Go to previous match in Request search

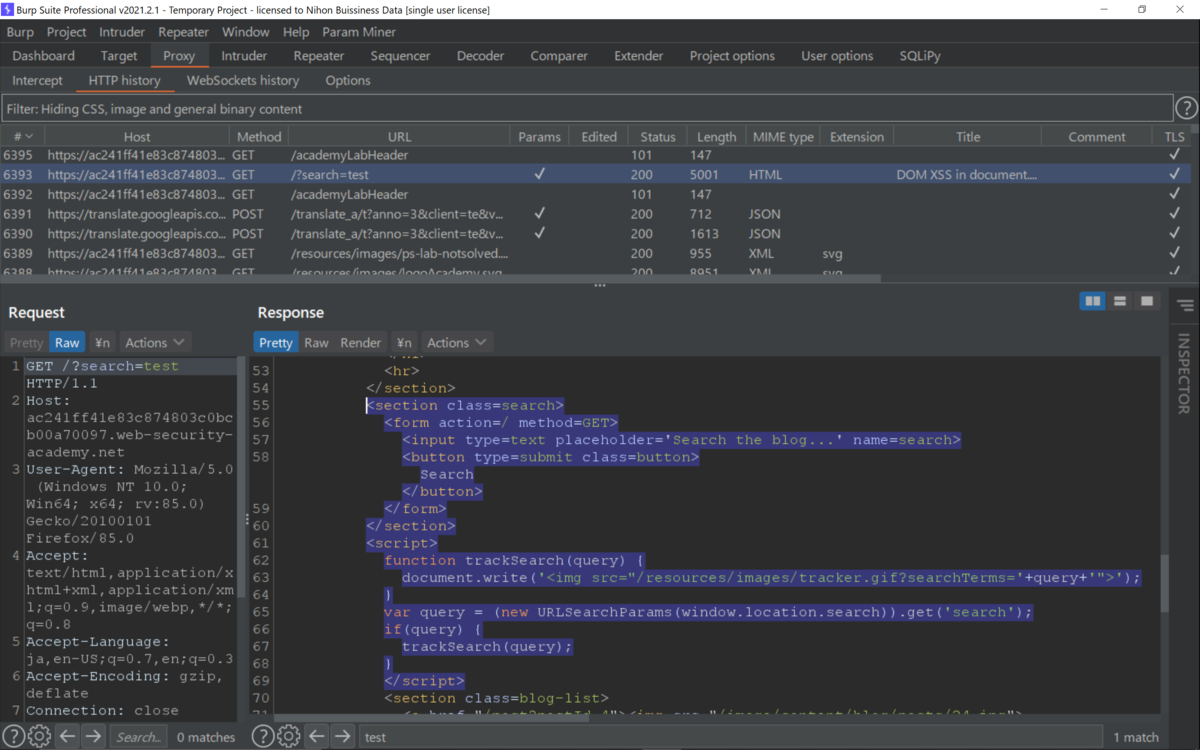(67, 736)
